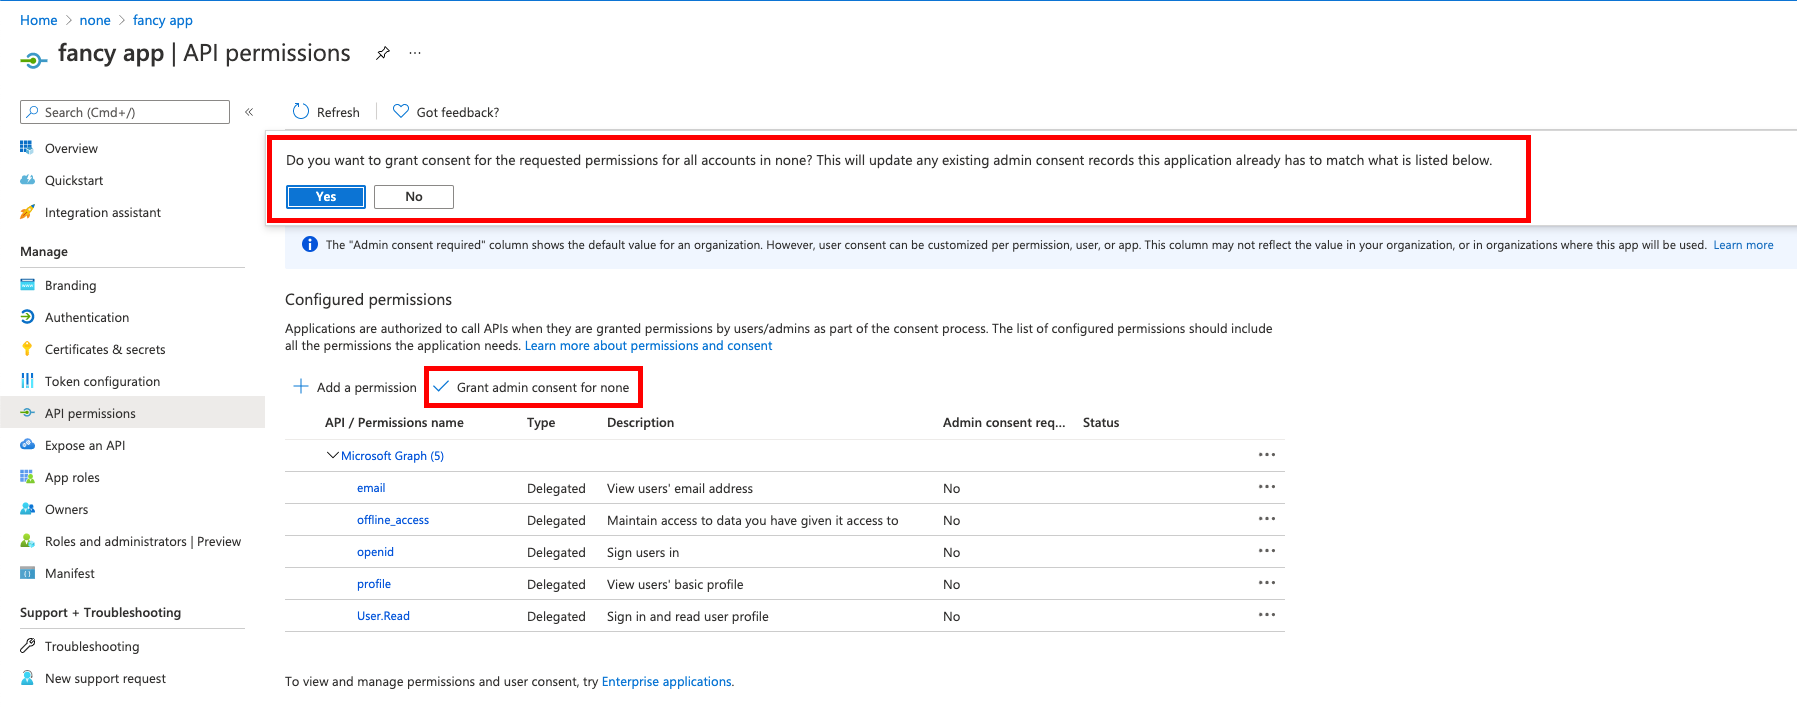Click the pin icon next to the title
Screen dimensions: 1797x707
coord(382,54)
